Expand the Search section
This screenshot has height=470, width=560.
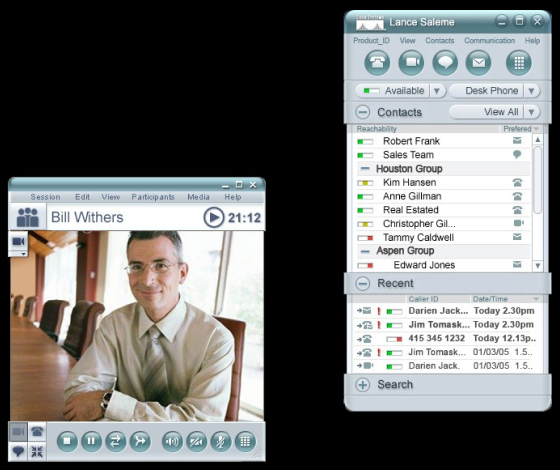click(363, 385)
